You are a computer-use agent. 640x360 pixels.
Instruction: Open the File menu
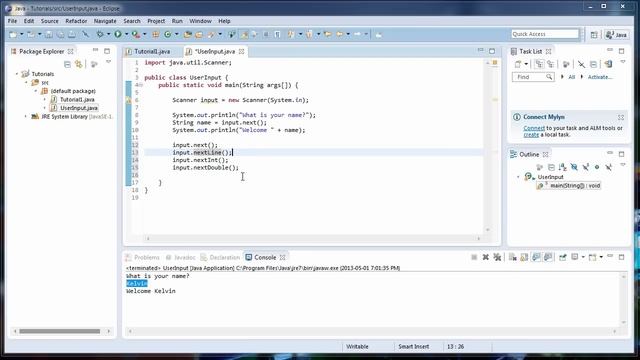pos(12,21)
